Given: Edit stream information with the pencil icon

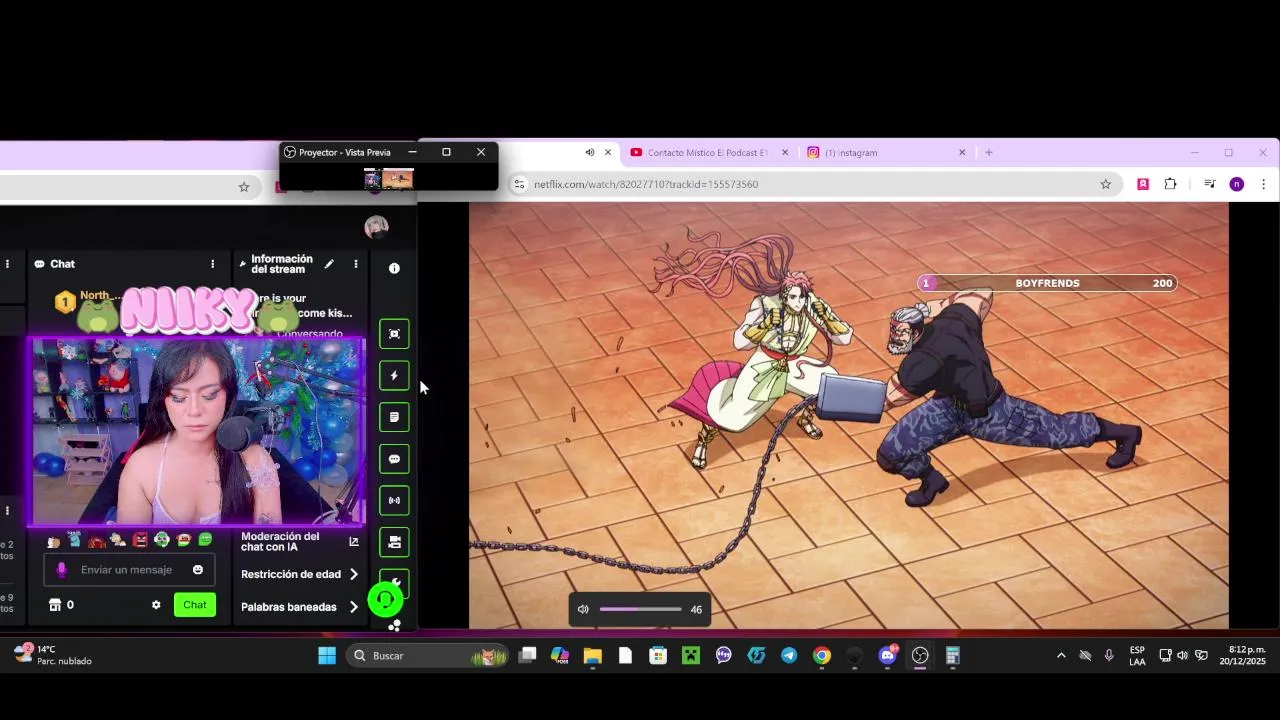Looking at the screenshot, I should click(329, 264).
